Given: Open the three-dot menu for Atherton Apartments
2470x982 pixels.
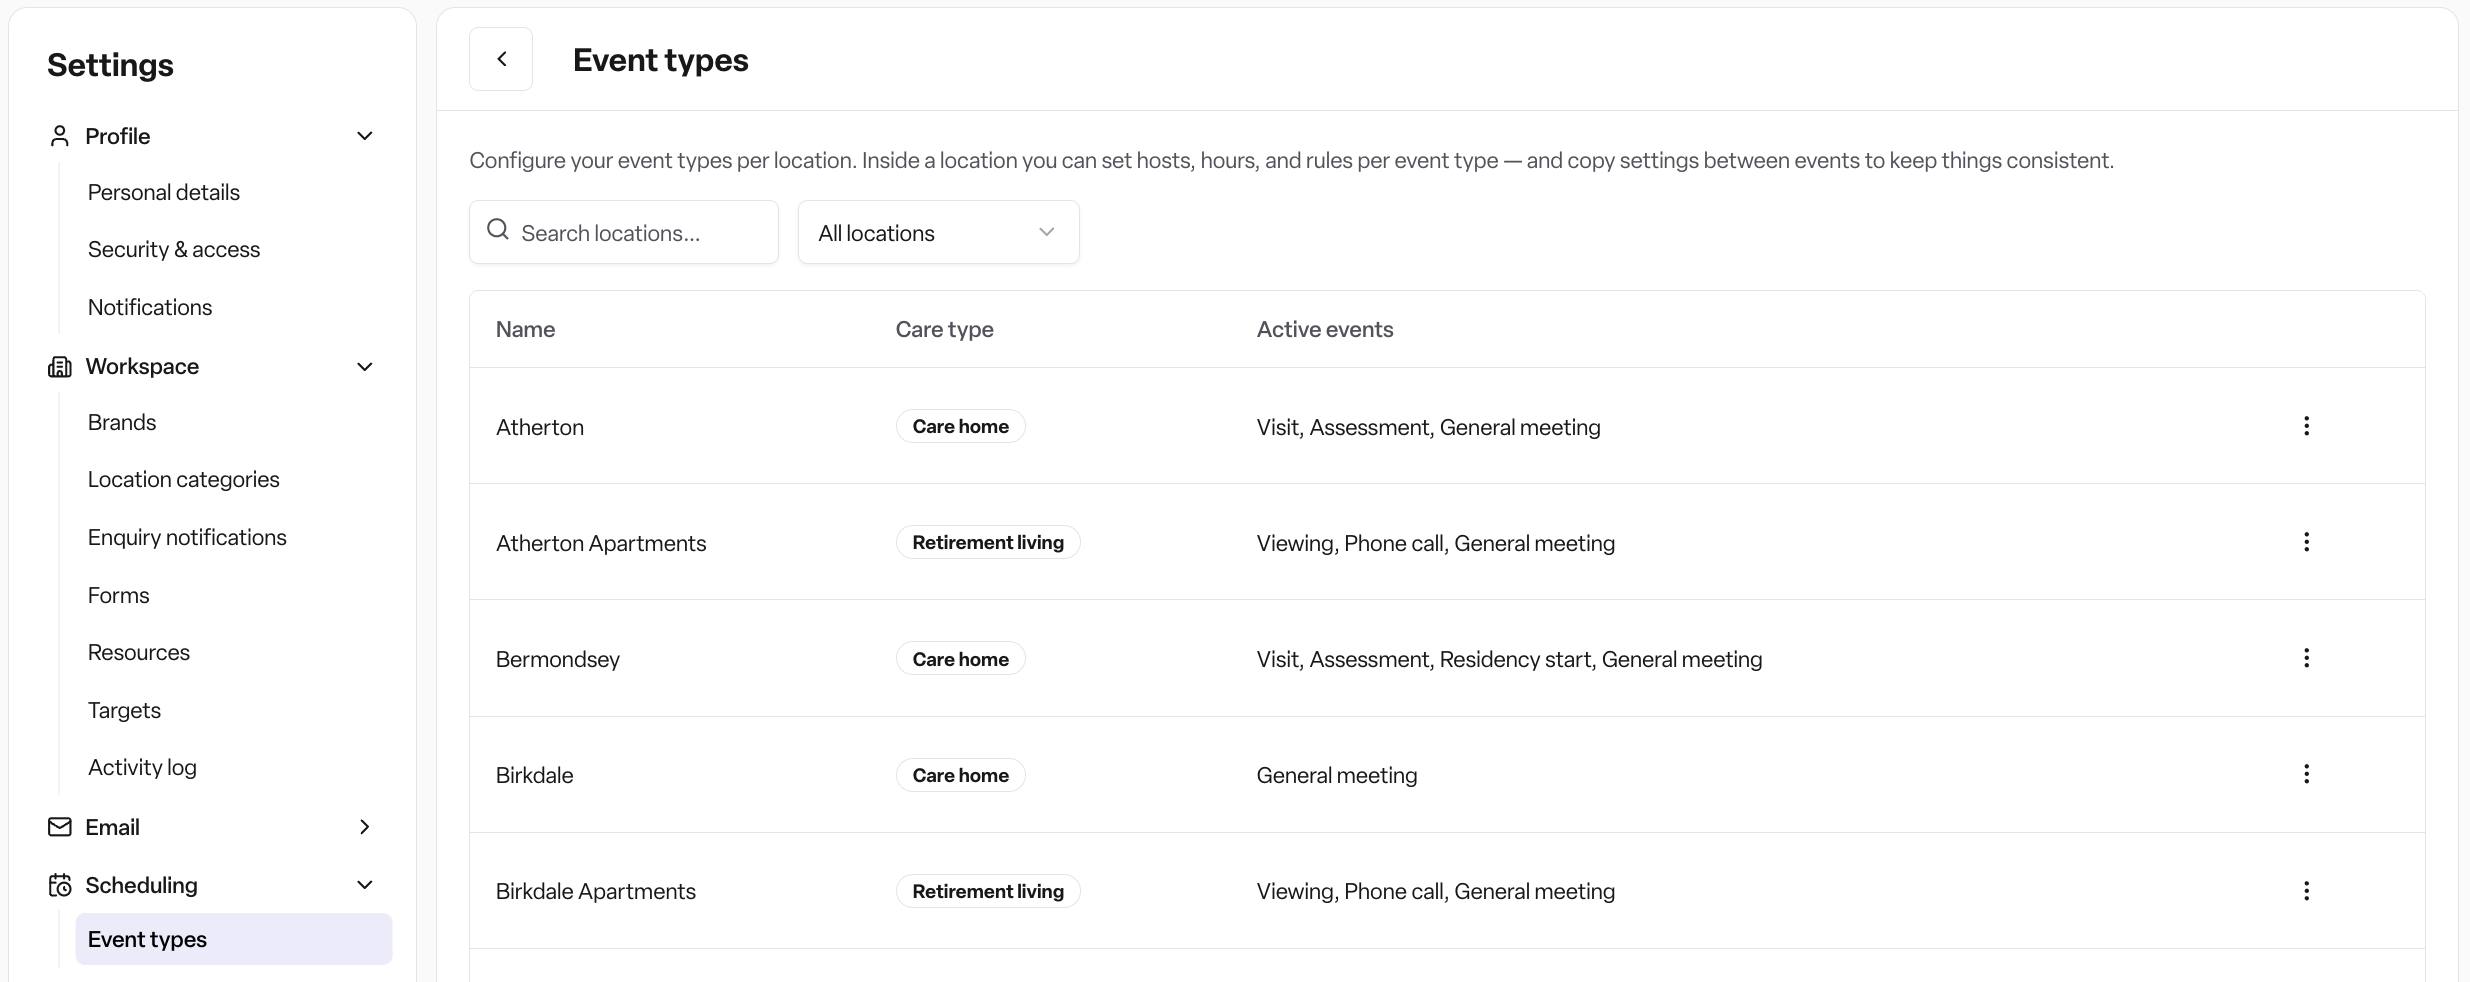Looking at the screenshot, I should click(x=2306, y=542).
